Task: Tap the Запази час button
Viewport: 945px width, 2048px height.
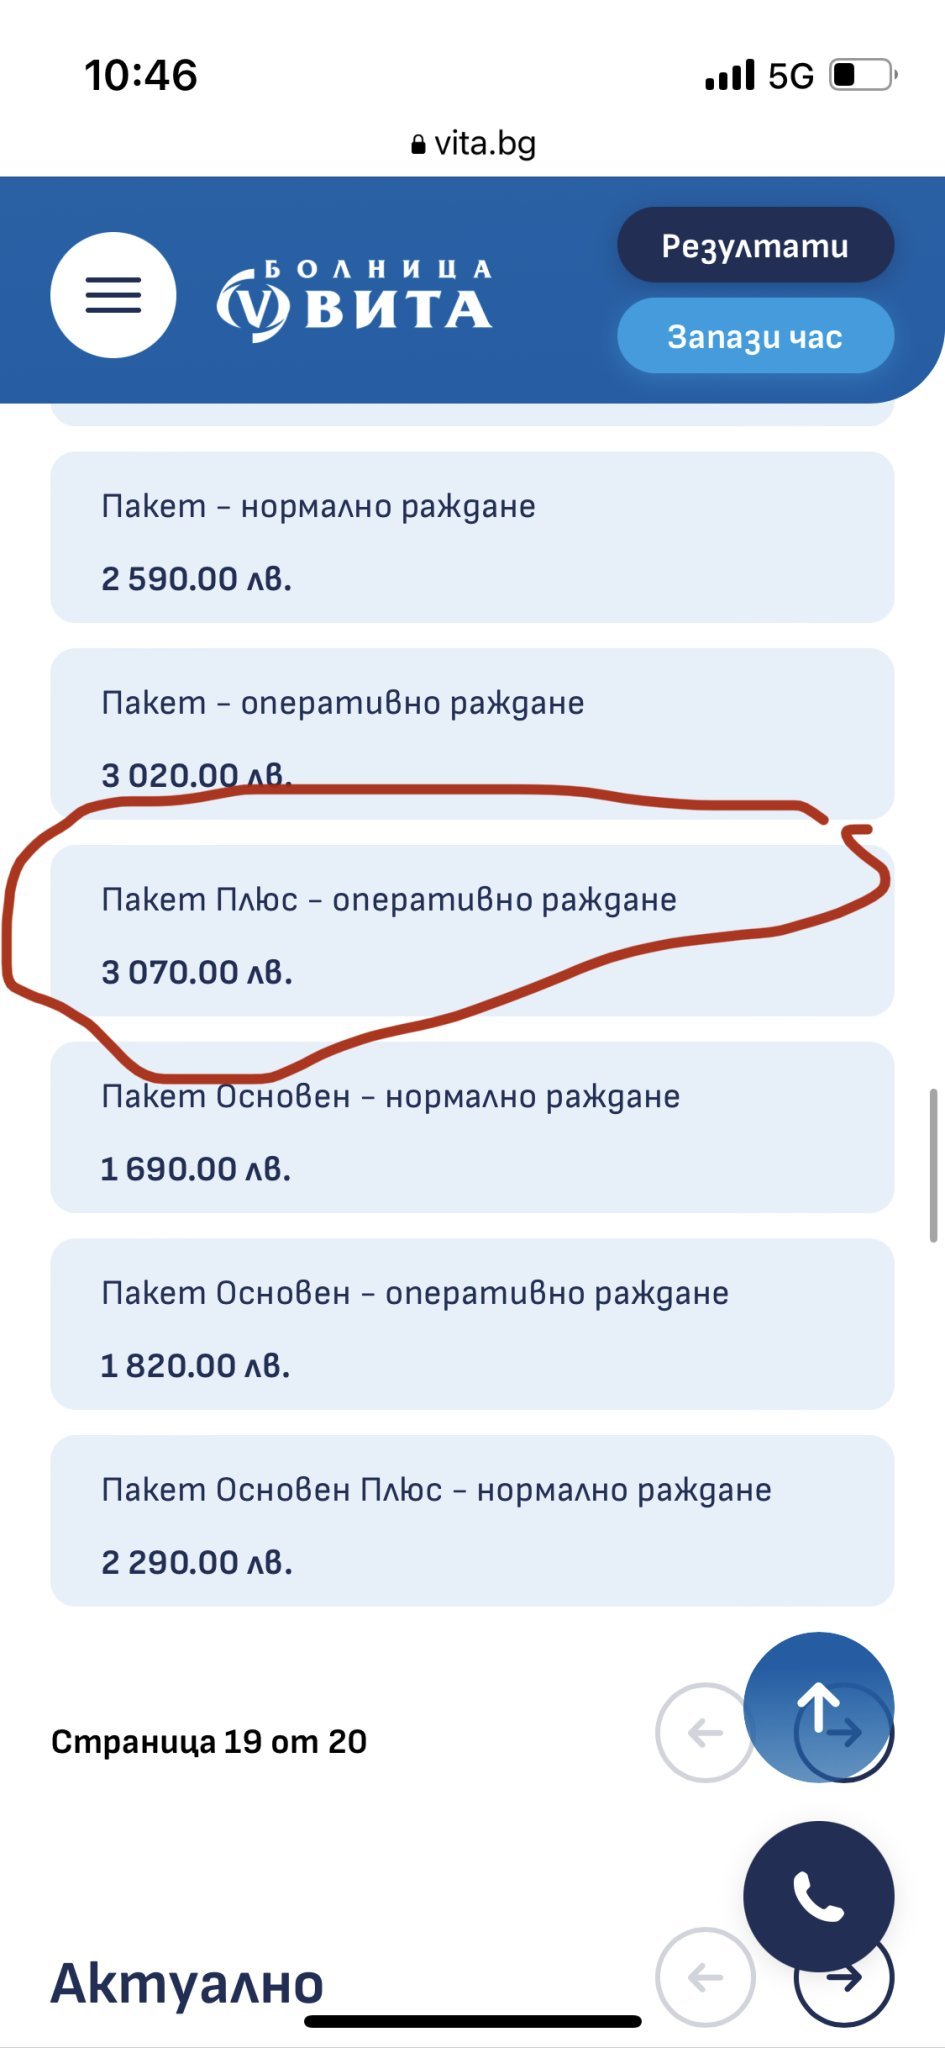Action: coord(755,336)
